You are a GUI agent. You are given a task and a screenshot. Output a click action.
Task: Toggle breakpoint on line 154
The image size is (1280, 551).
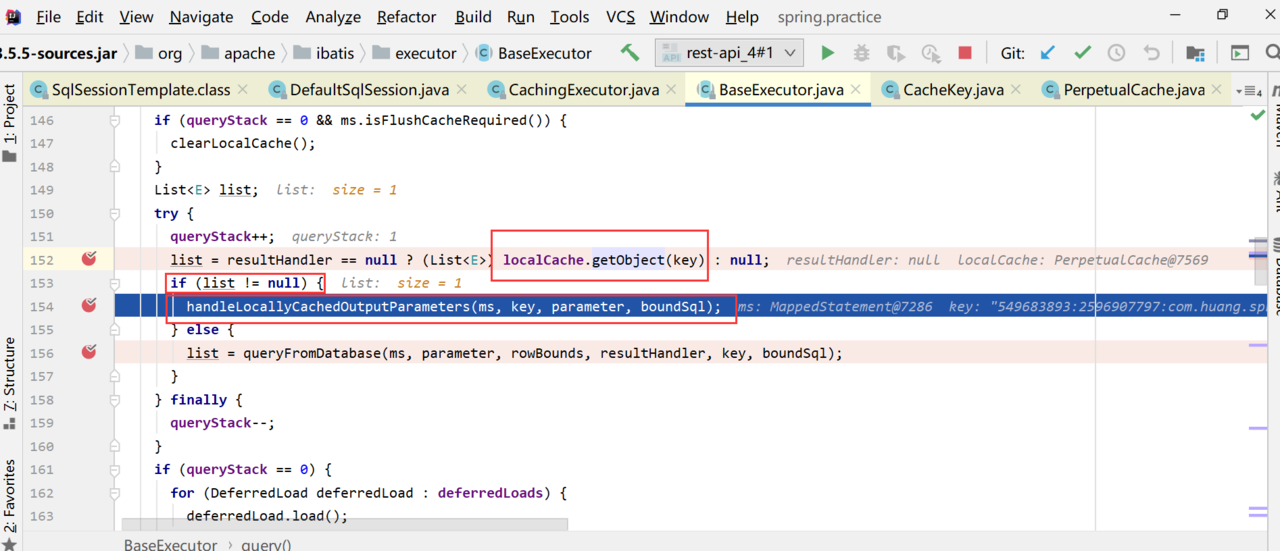click(89, 305)
